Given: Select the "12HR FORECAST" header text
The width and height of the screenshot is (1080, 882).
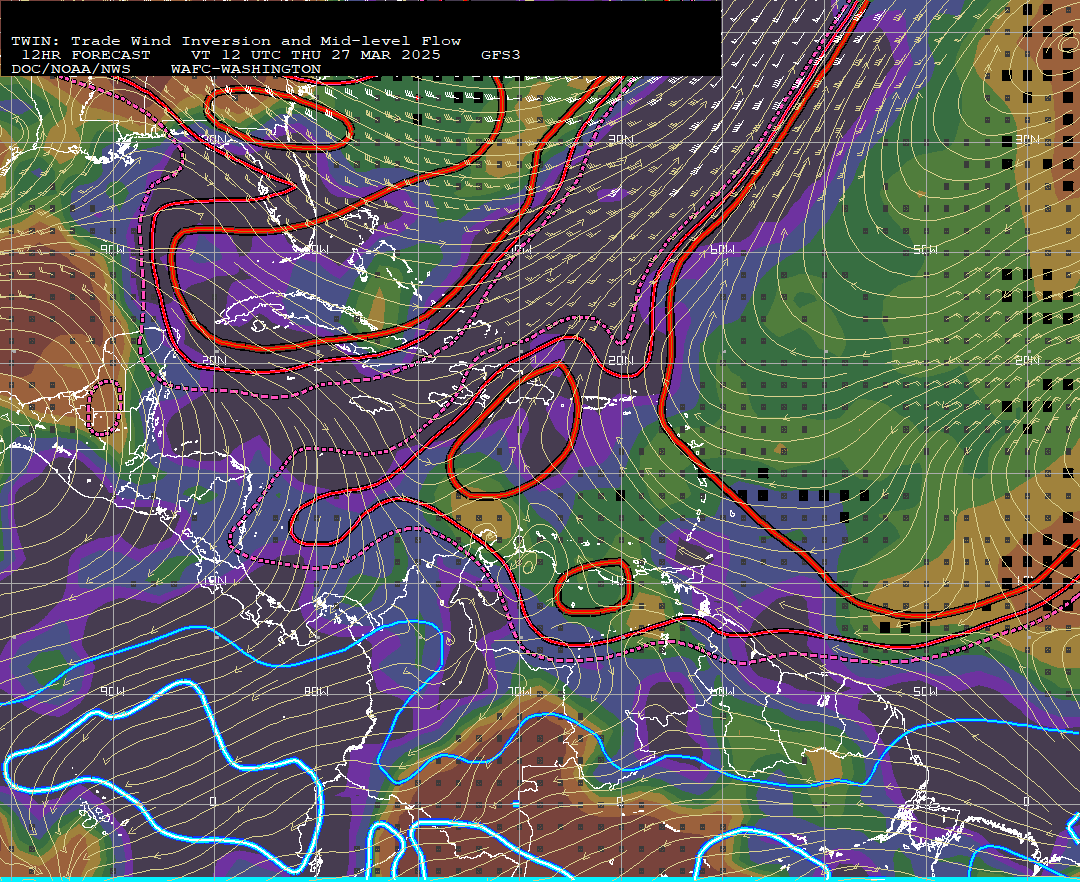Looking at the screenshot, I should [85, 55].
